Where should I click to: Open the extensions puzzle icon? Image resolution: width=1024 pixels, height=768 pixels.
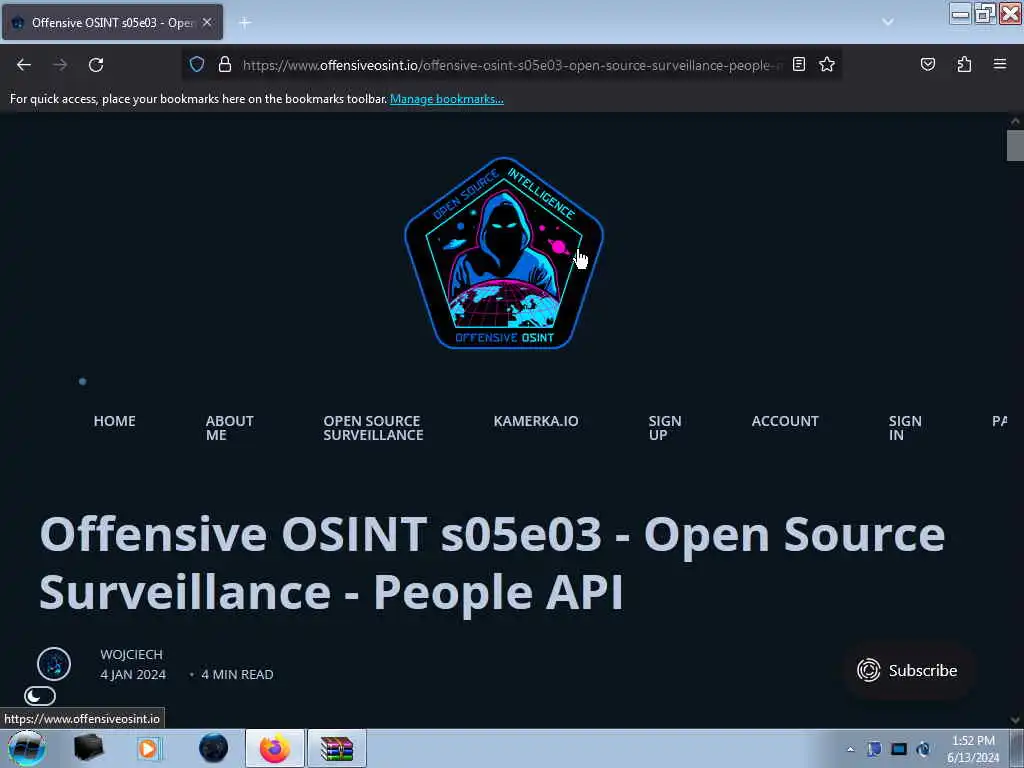pyautogui.click(x=964, y=64)
